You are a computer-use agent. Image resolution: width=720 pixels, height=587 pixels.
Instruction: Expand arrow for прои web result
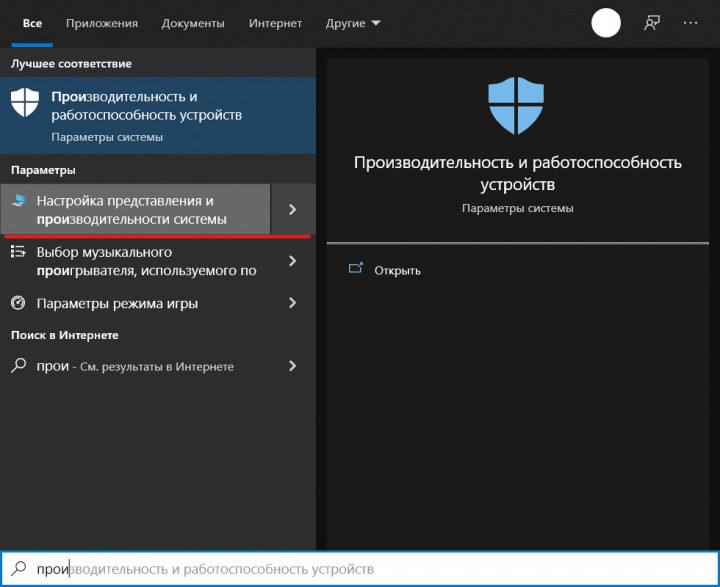click(292, 366)
